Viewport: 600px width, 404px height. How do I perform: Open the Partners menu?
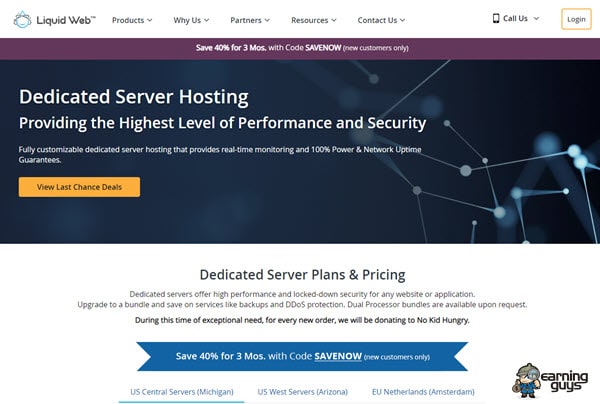pos(250,20)
